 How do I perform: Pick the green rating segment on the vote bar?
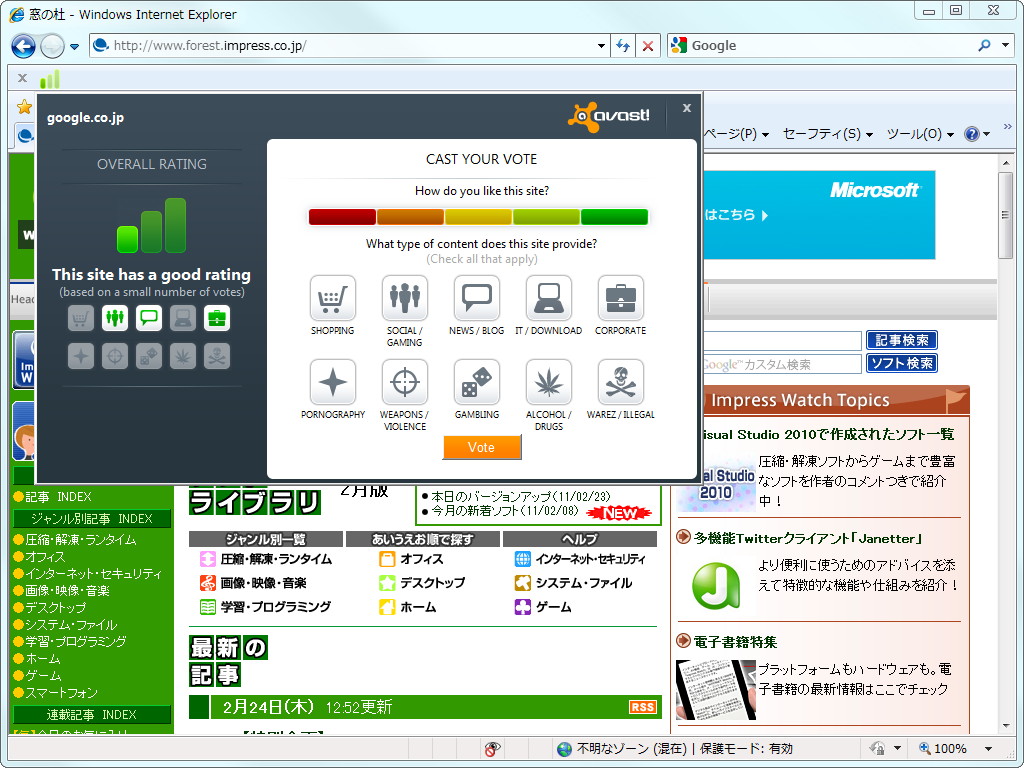[x=613, y=216]
